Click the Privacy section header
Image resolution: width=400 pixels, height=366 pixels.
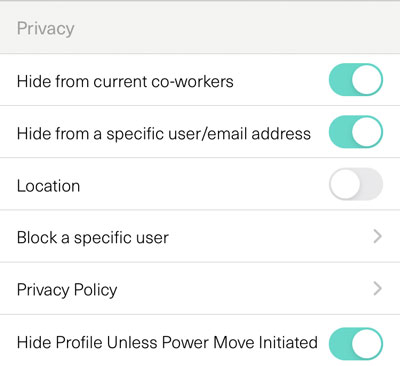click(46, 29)
